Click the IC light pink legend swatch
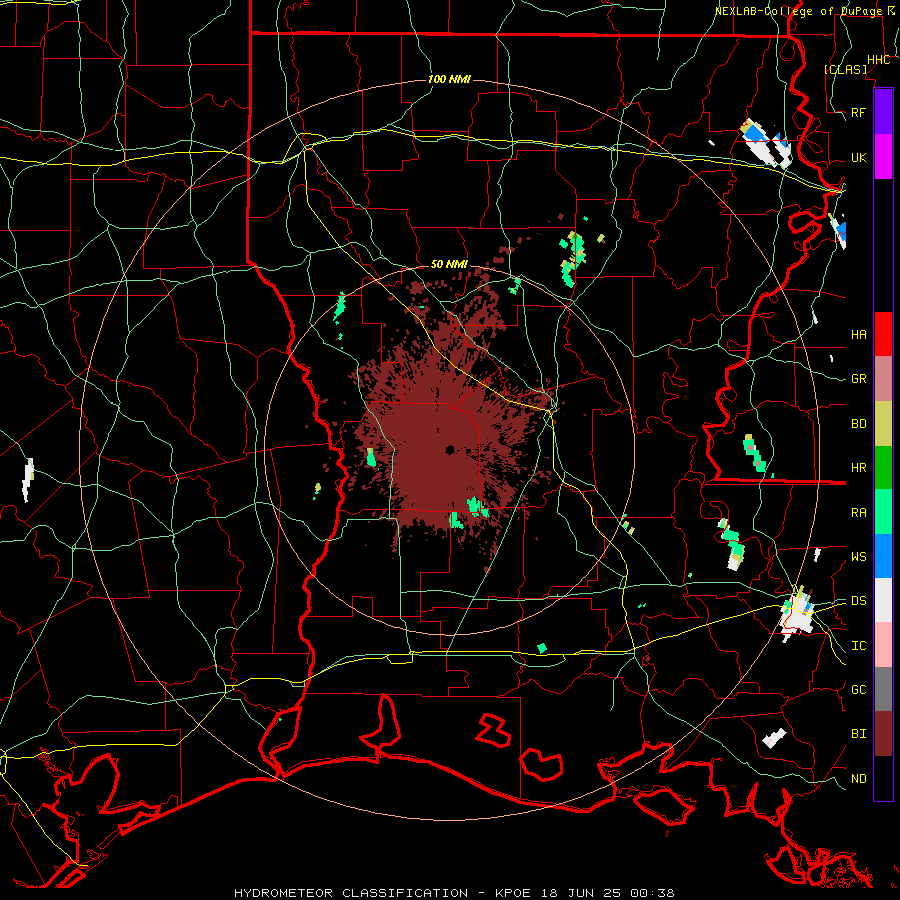 pos(883,645)
